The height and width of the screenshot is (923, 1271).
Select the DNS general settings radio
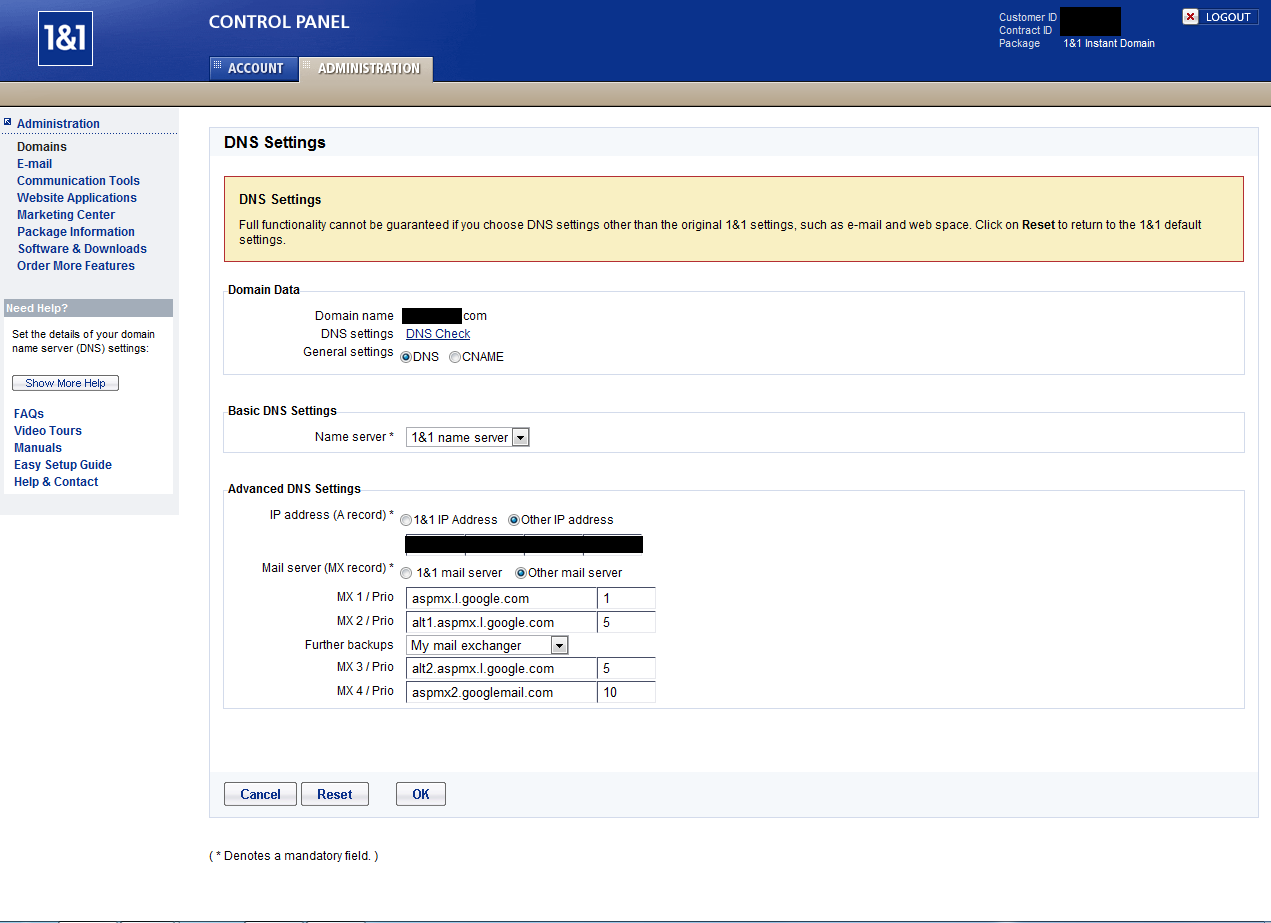(406, 357)
